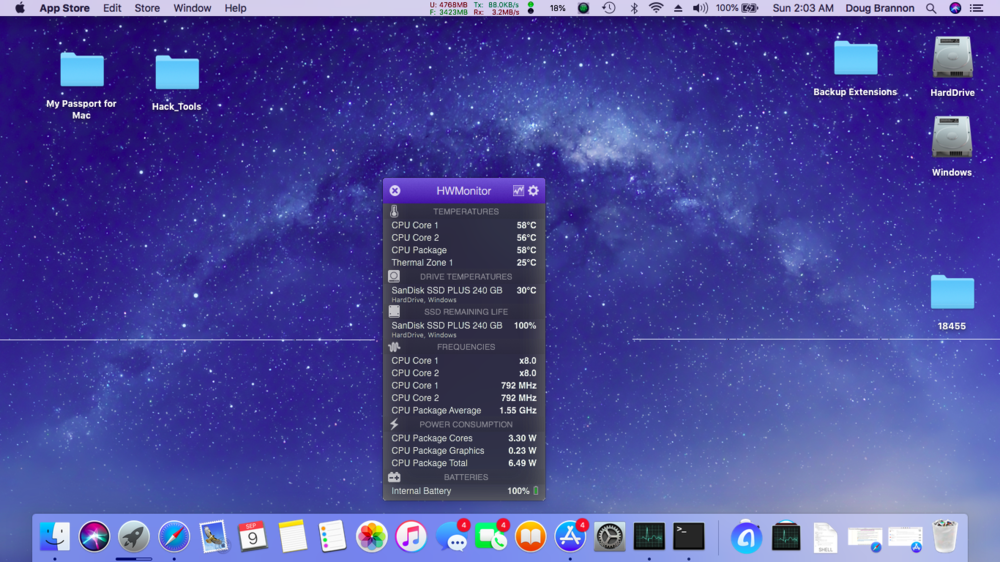1000x562 pixels.
Task: Open the Time Machine status menu
Action: pos(609,8)
